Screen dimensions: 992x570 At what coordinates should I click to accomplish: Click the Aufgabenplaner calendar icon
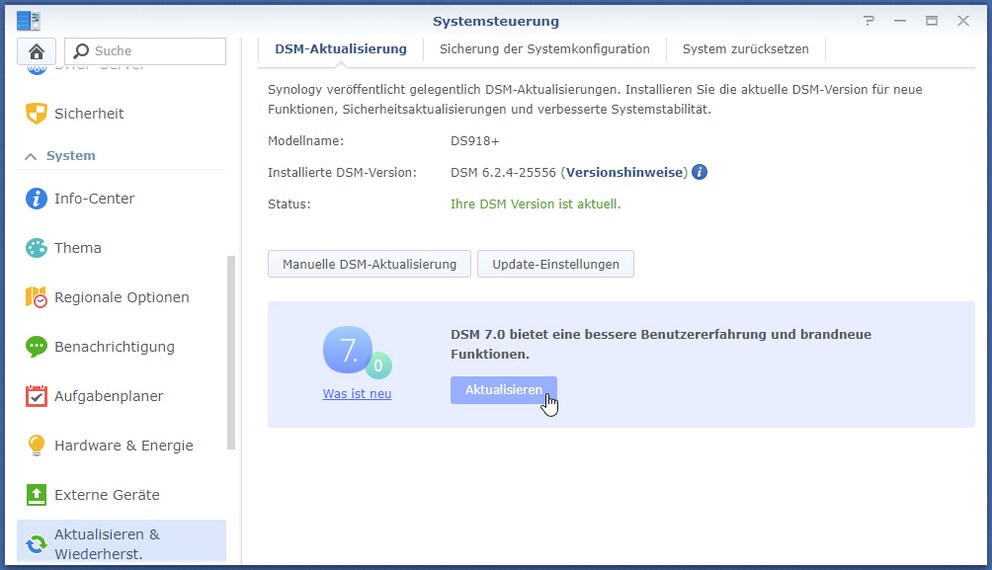(36, 396)
